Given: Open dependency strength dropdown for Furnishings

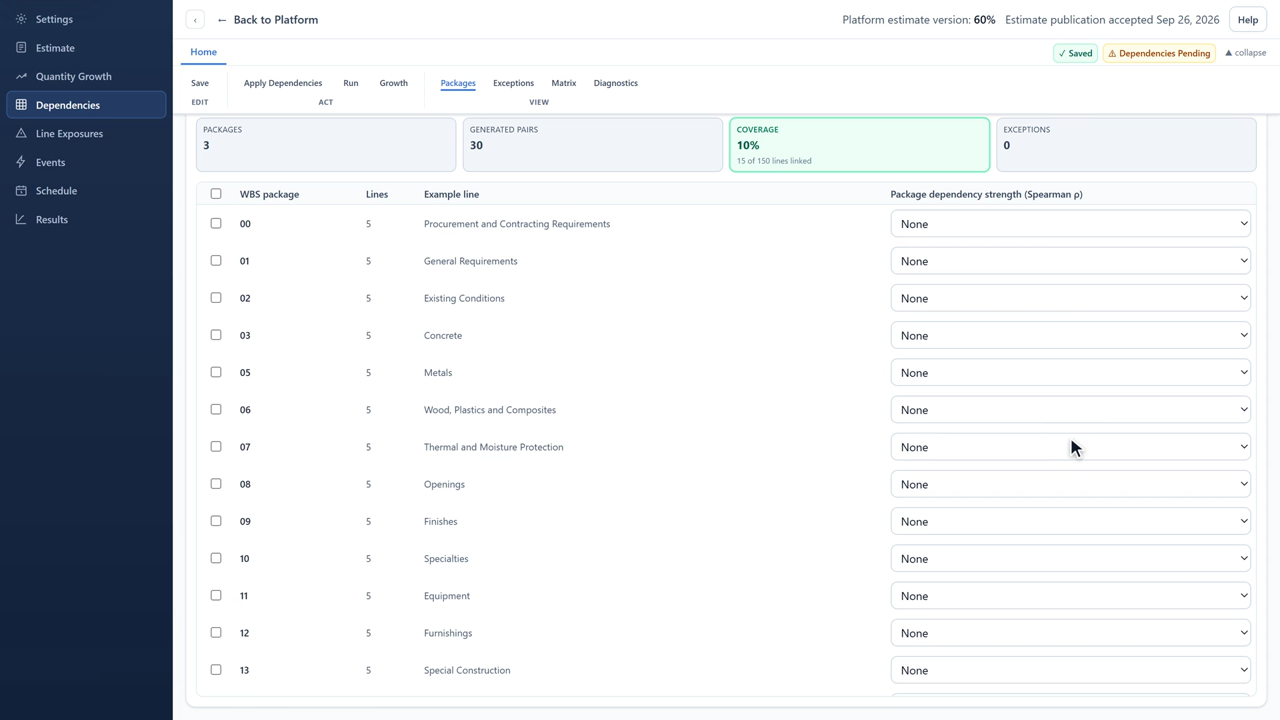Looking at the screenshot, I should point(1070,633).
